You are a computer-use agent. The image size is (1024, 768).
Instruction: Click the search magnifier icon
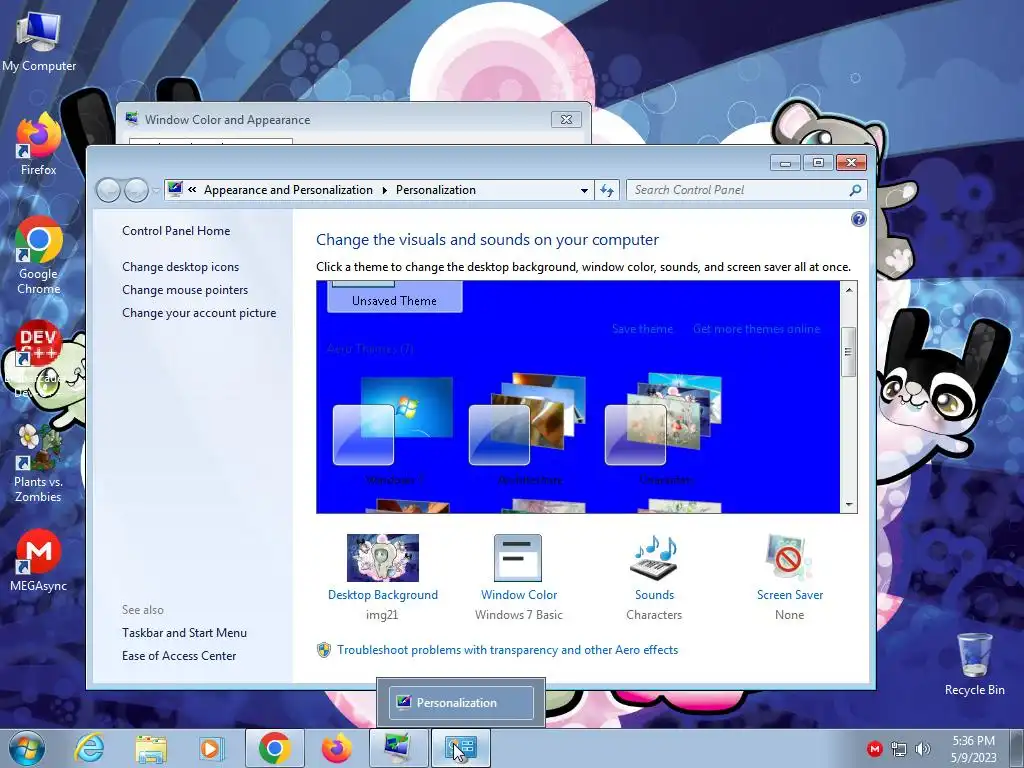[855, 190]
